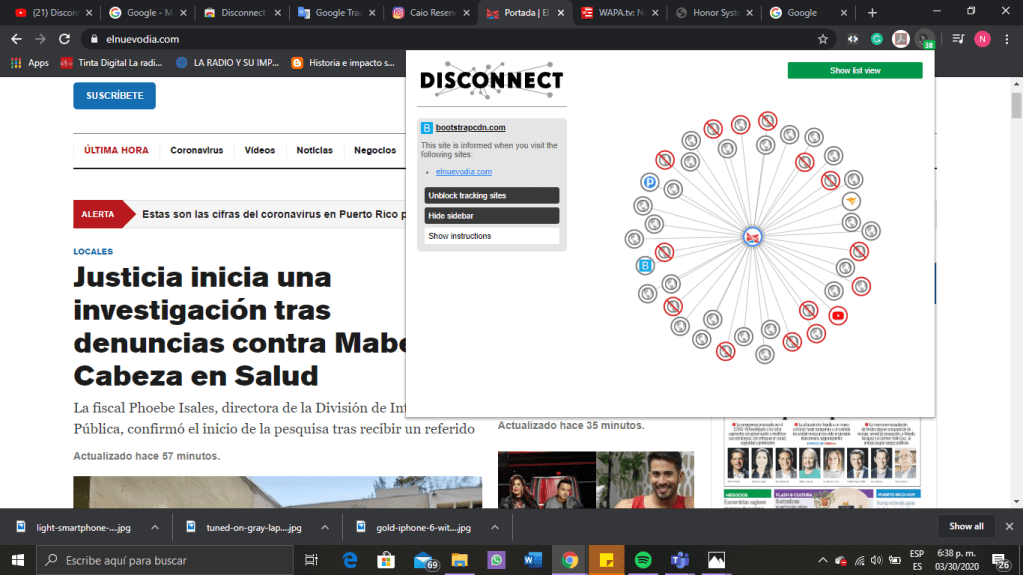1023x575 pixels.
Task: Open the elnuevodia.com link in sidebar
Action: (464, 172)
